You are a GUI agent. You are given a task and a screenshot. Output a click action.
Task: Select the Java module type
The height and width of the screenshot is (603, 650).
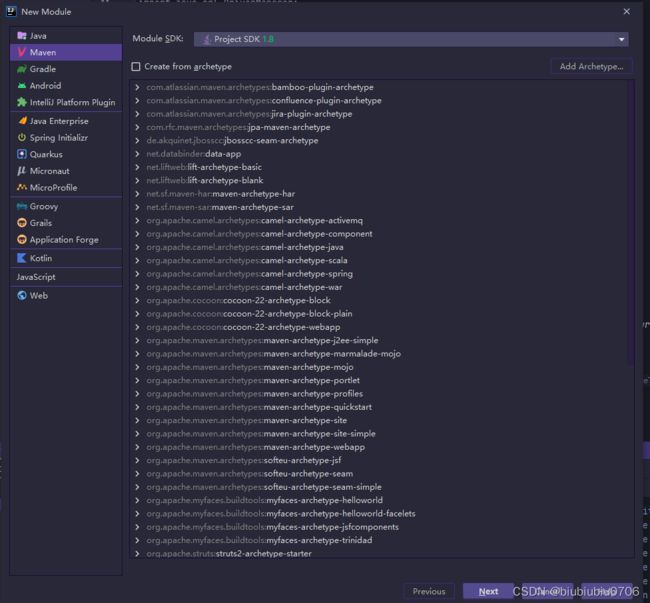point(66,36)
